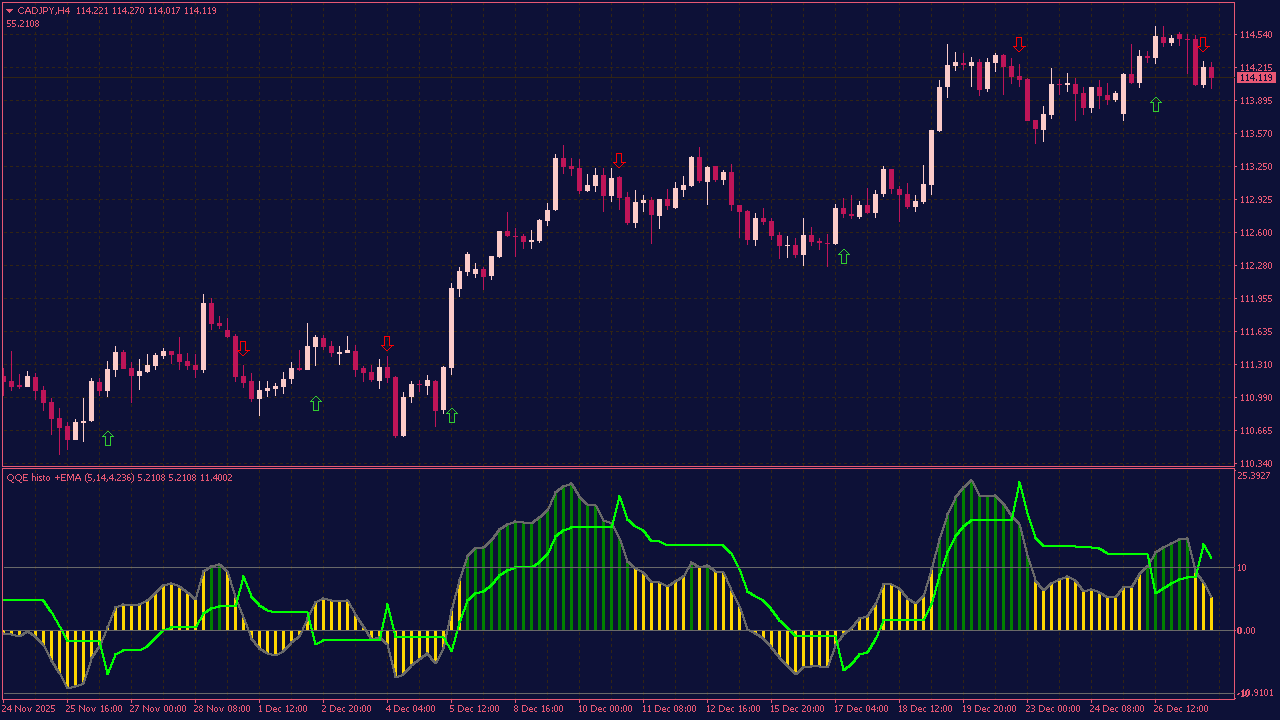The width and height of the screenshot is (1280, 720).
Task: Click the highlighted current price 114.119 label
Action: click(x=1255, y=78)
